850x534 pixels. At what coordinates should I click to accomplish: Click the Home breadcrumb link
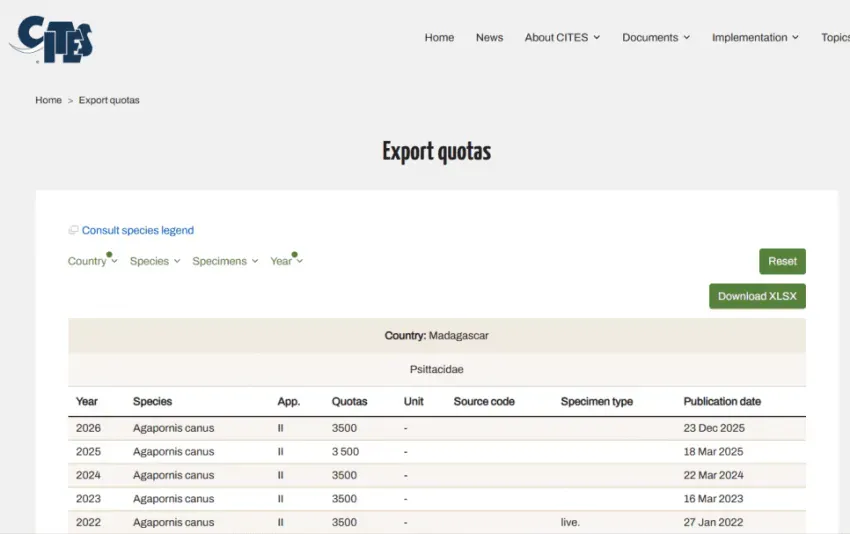point(48,100)
